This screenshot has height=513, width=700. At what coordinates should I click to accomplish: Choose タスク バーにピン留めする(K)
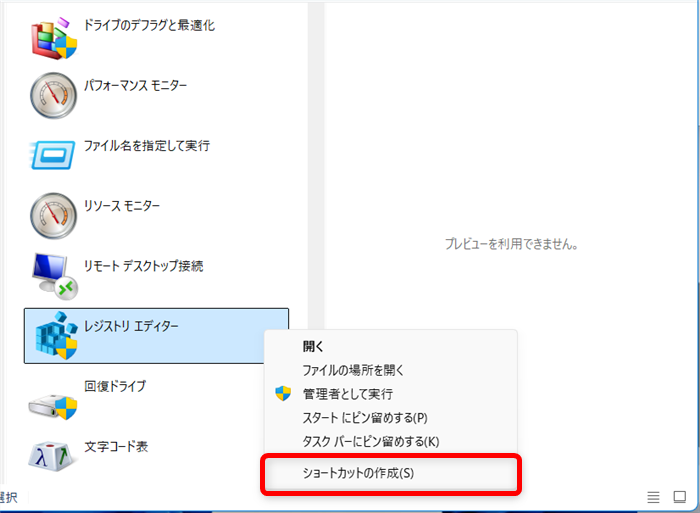[x=371, y=442]
